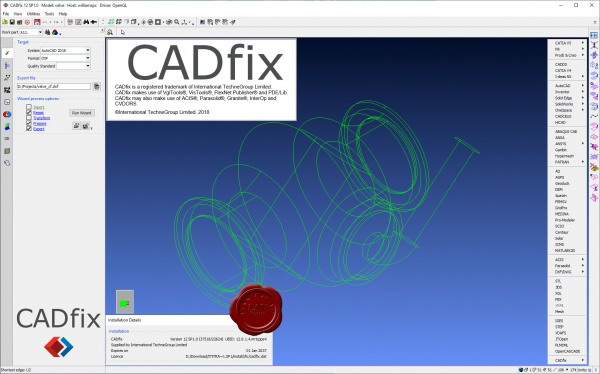The width and height of the screenshot is (600, 374).
Task: Toggle the Export checkbox
Action: pyautogui.click(x=29, y=129)
